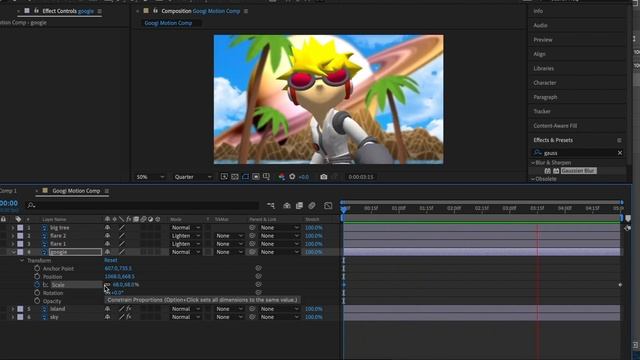
Task: Click the Reset link for Transform
Action: [x=111, y=260]
